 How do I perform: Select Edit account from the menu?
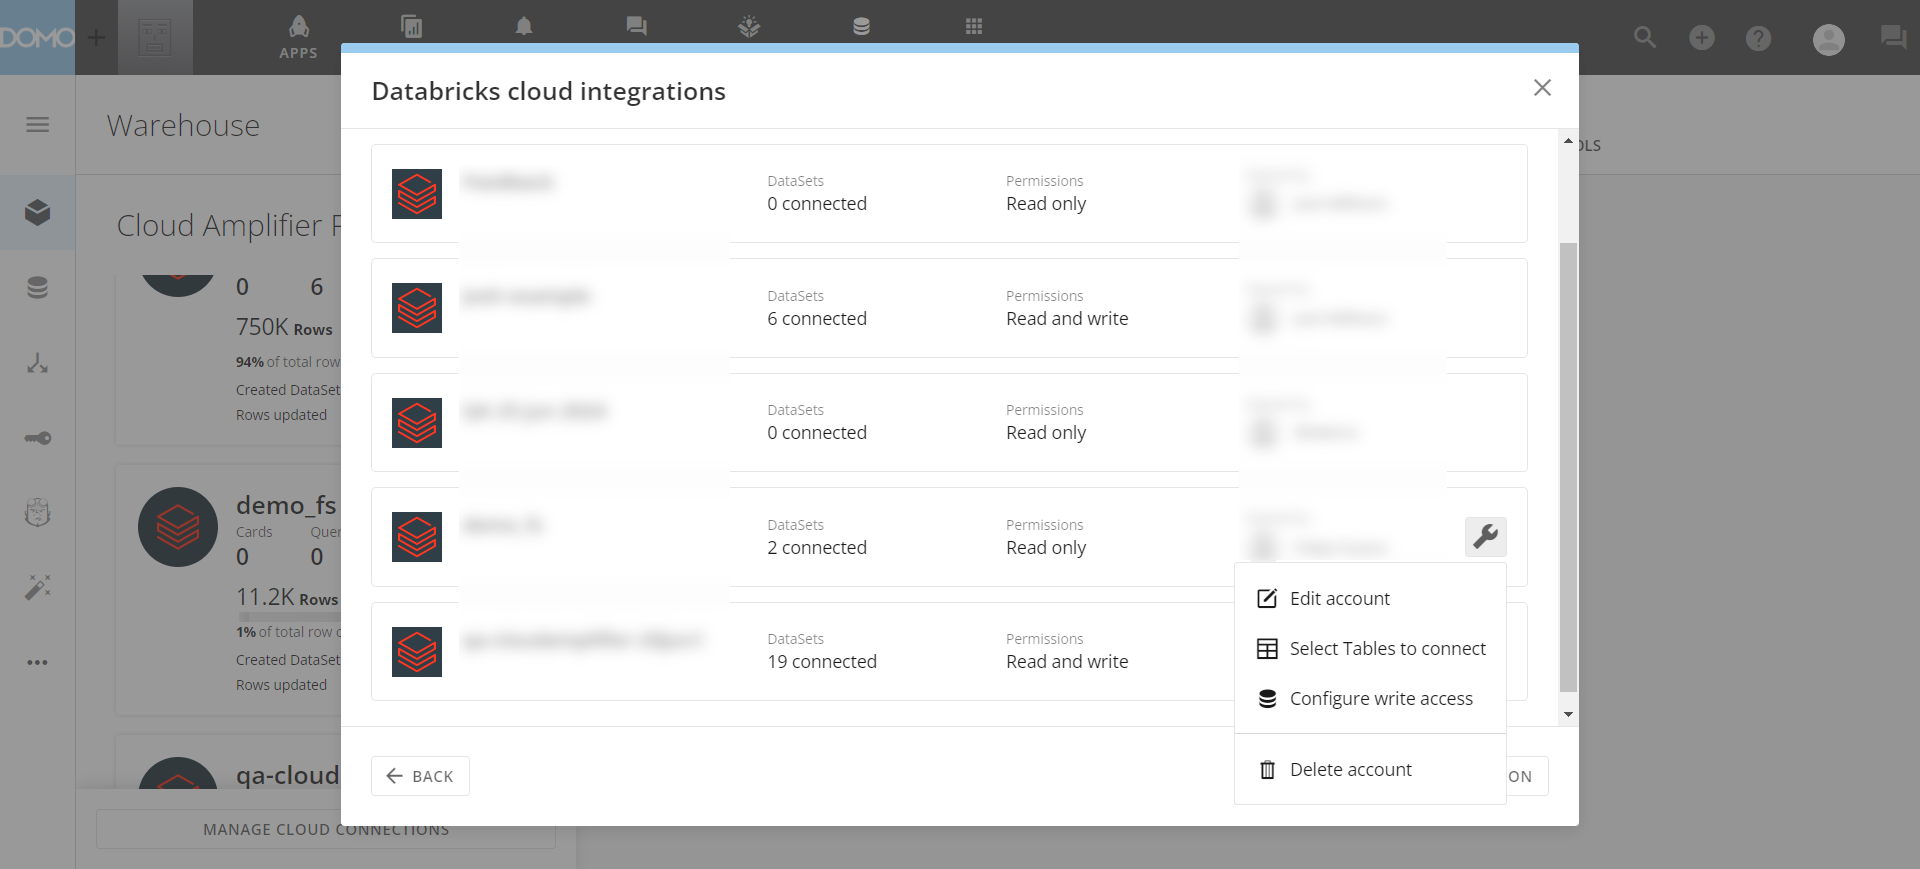pyautogui.click(x=1339, y=599)
